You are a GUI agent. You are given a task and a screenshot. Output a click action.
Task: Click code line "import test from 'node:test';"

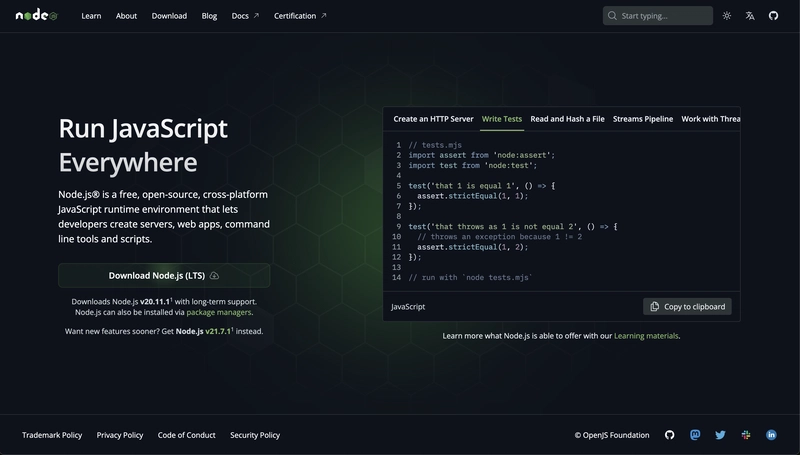point(472,165)
